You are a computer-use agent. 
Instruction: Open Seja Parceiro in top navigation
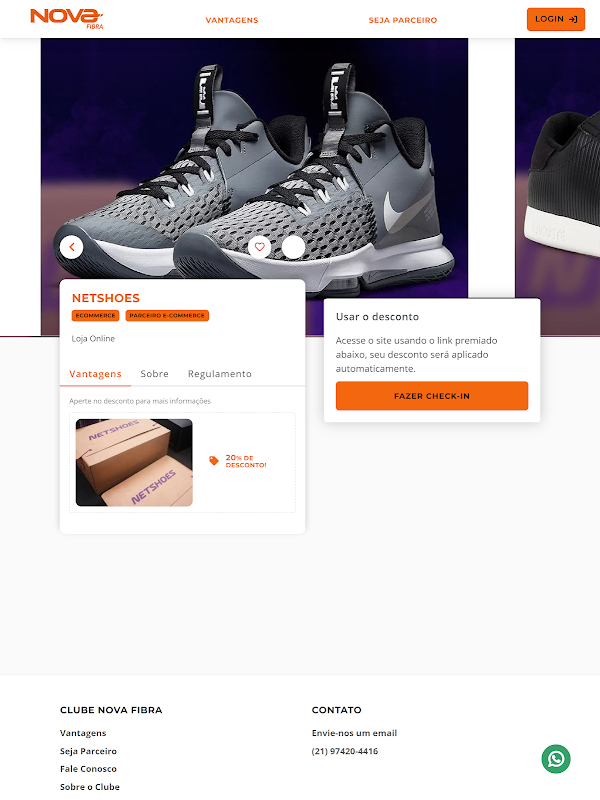tap(403, 20)
